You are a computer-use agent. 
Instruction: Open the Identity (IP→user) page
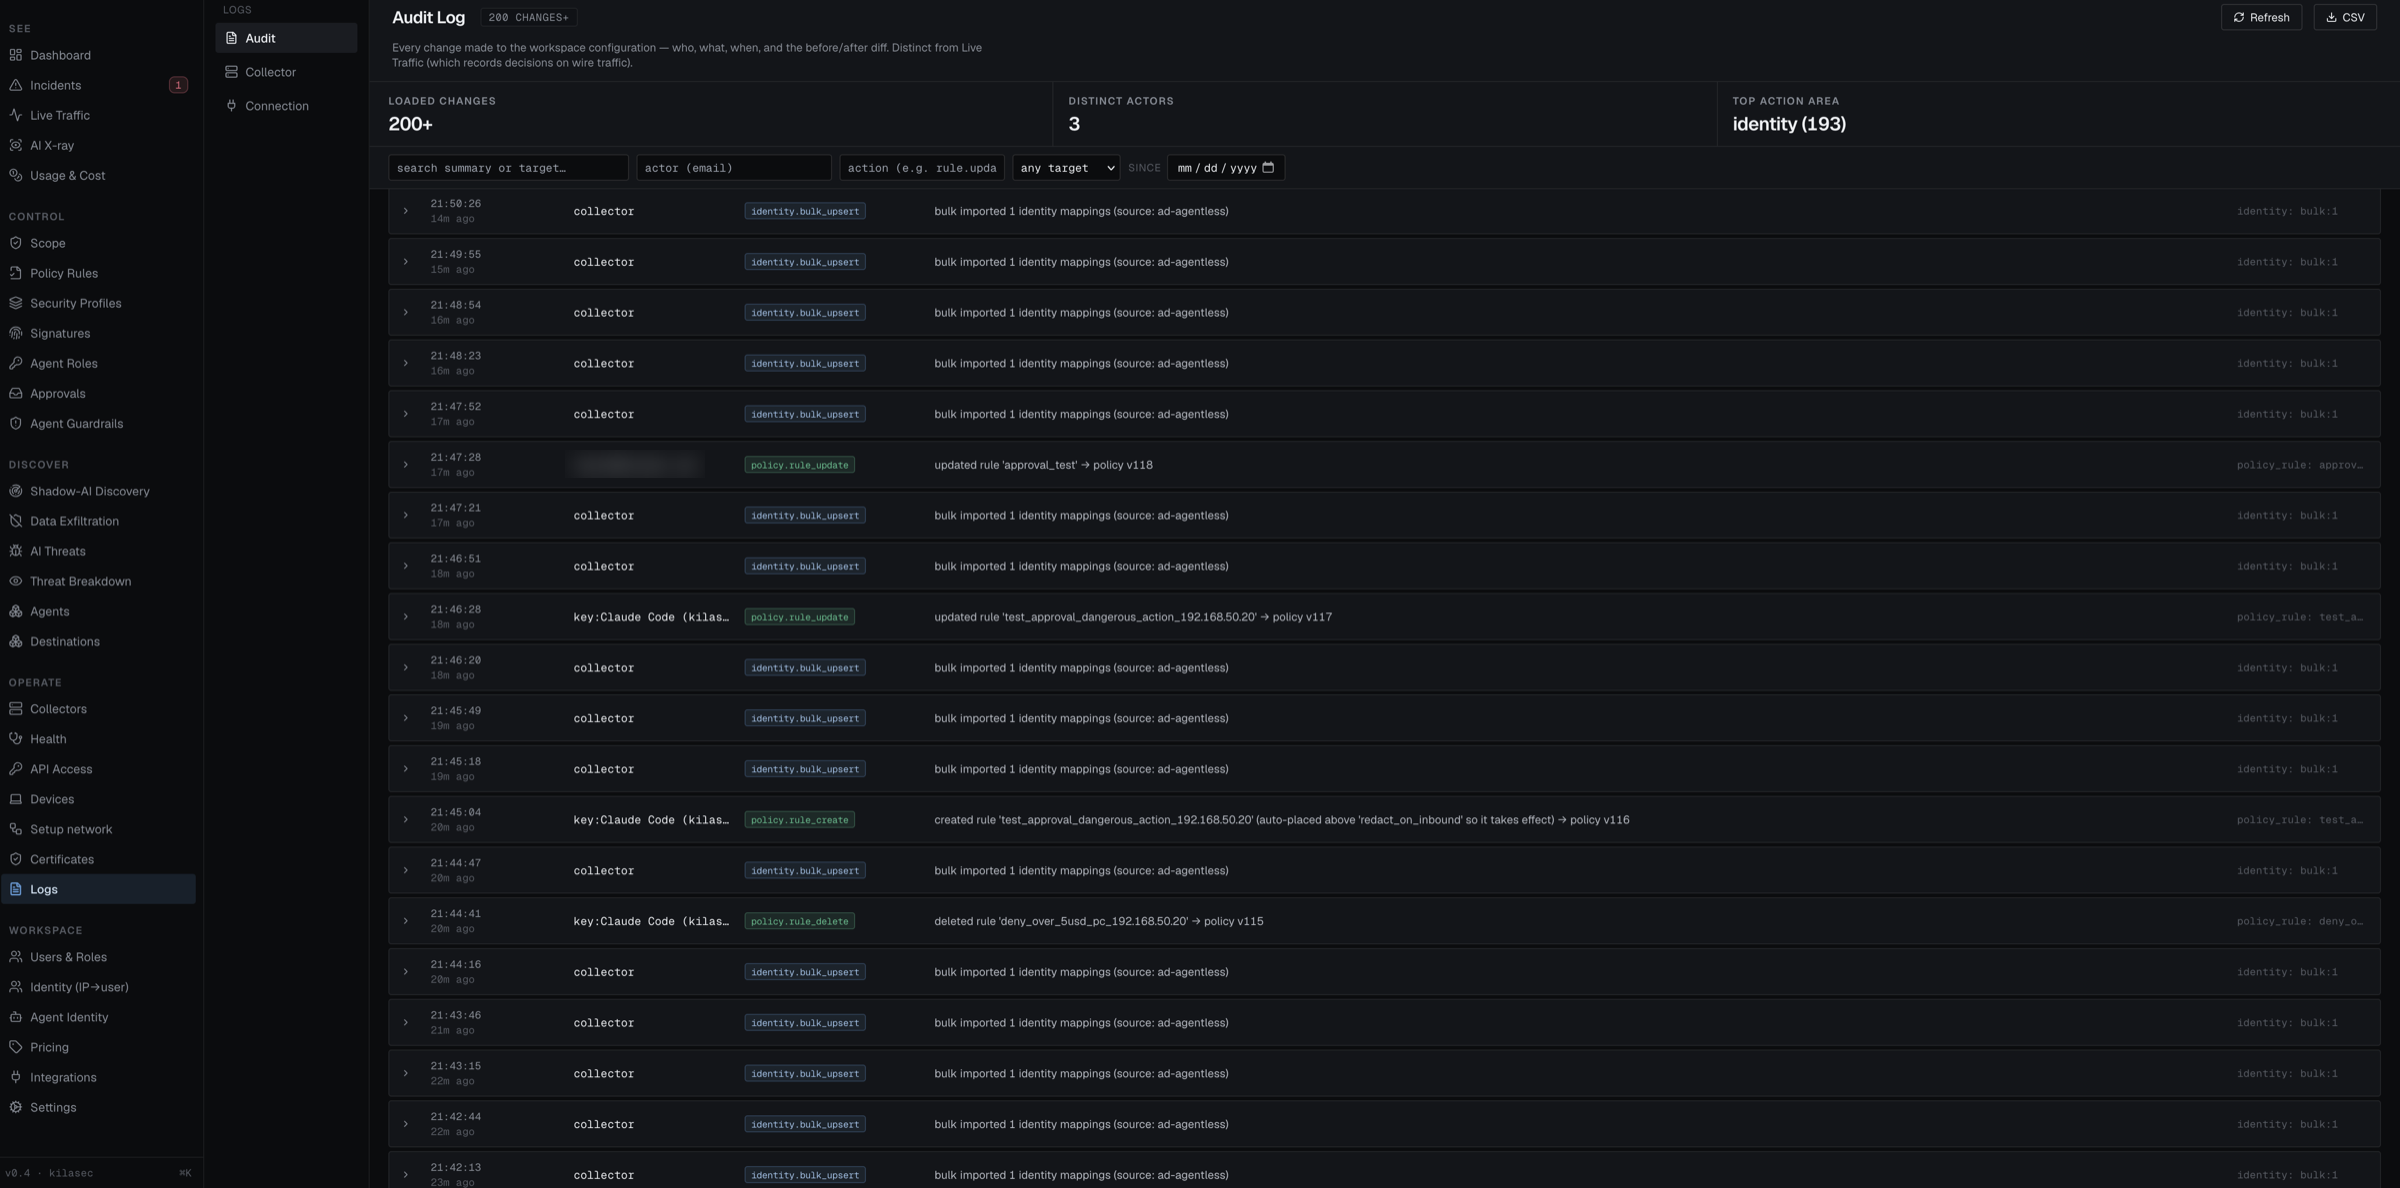click(98, 987)
